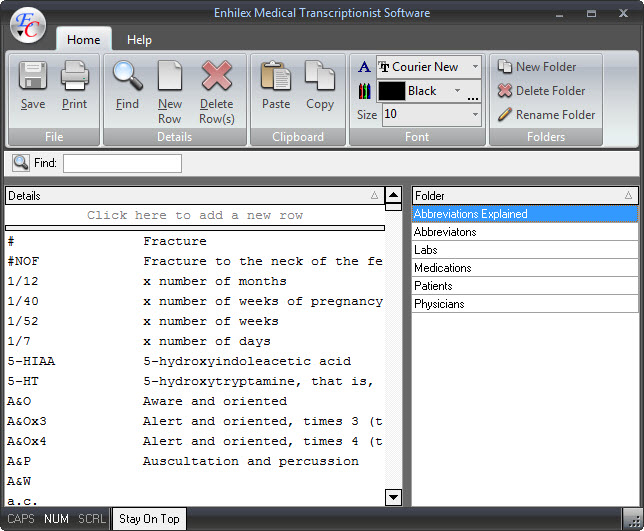
Task: Select the Home ribbon tab
Action: click(83, 40)
